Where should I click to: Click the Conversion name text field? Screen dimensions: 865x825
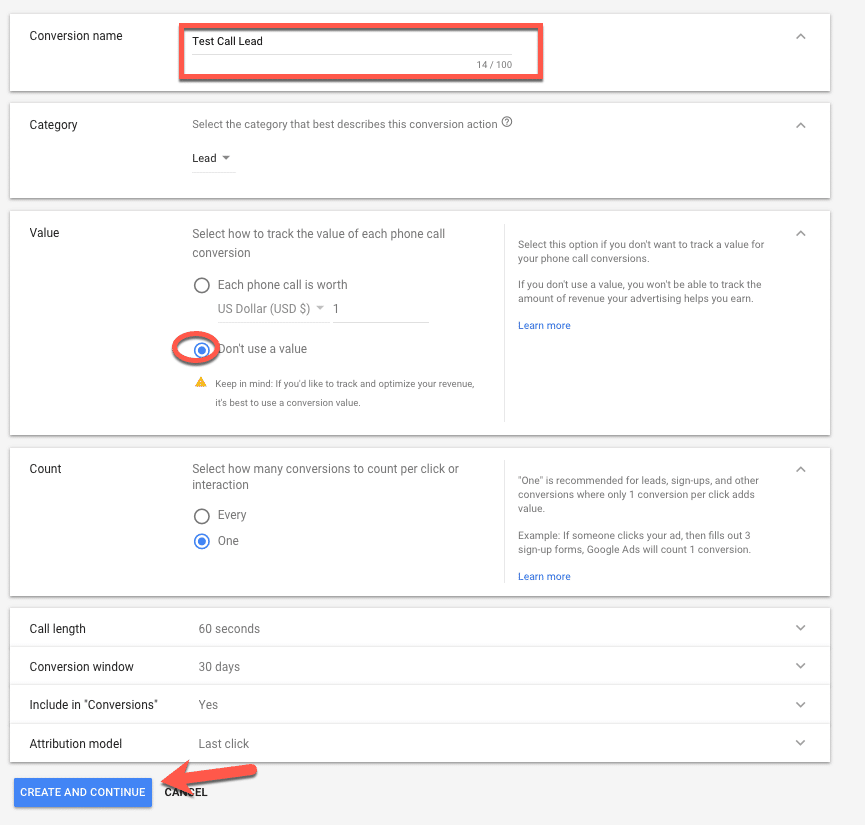pos(352,42)
